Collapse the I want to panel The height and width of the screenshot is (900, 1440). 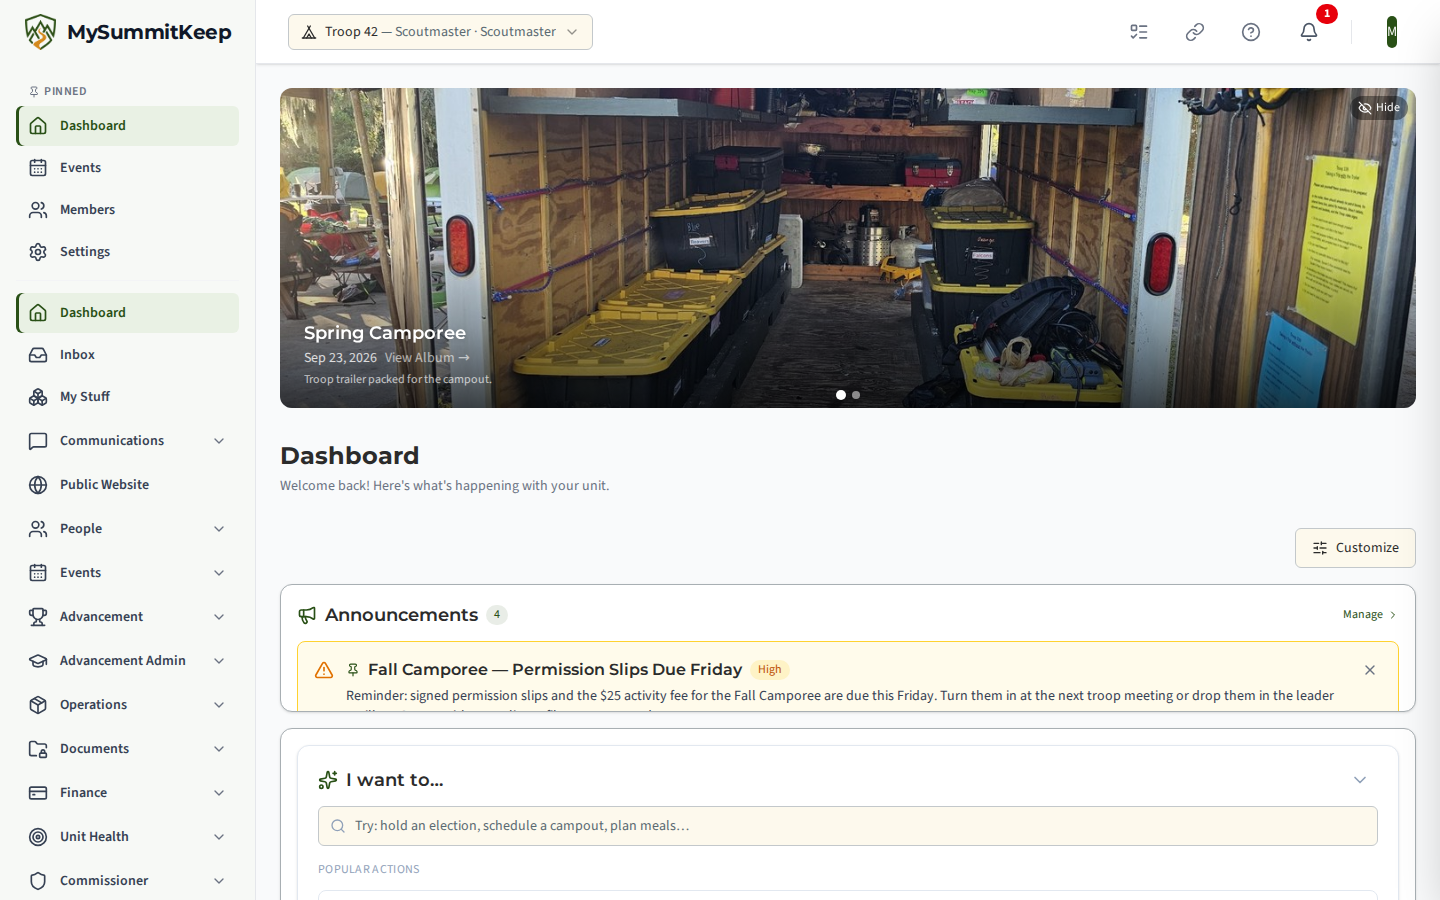coord(1360,780)
